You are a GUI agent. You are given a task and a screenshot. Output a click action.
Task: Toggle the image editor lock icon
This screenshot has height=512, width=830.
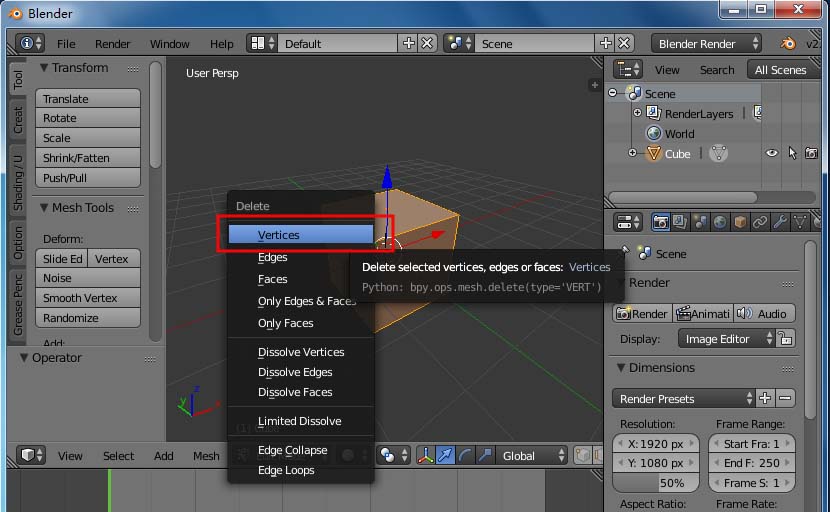coord(786,338)
